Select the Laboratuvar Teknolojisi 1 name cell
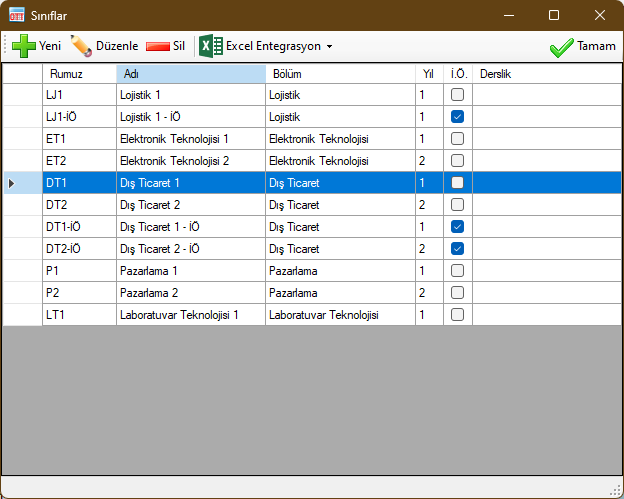Screen dimensions: 624x499 click(190, 315)
